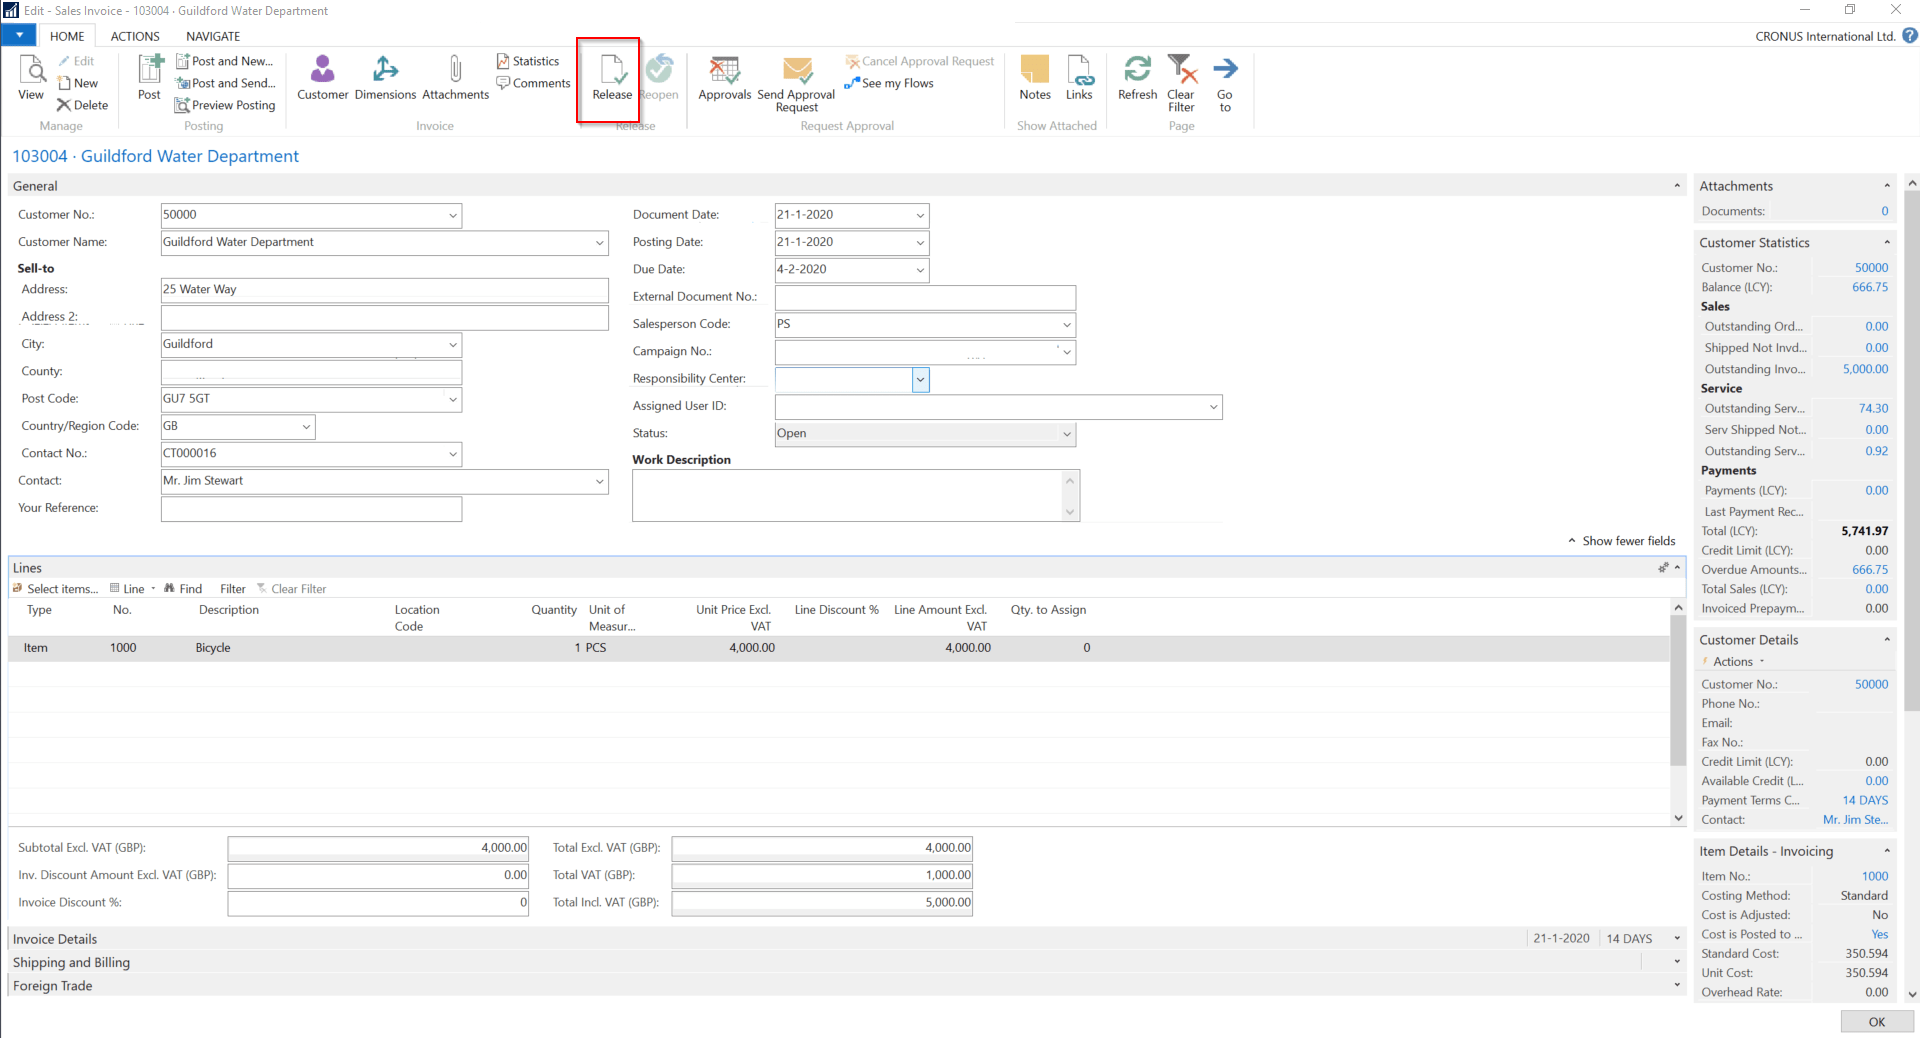This screenshot has width=1920, height=1038.
Task: Click the Release document icon
Action: pyautogui.click(x=611, y=70)
